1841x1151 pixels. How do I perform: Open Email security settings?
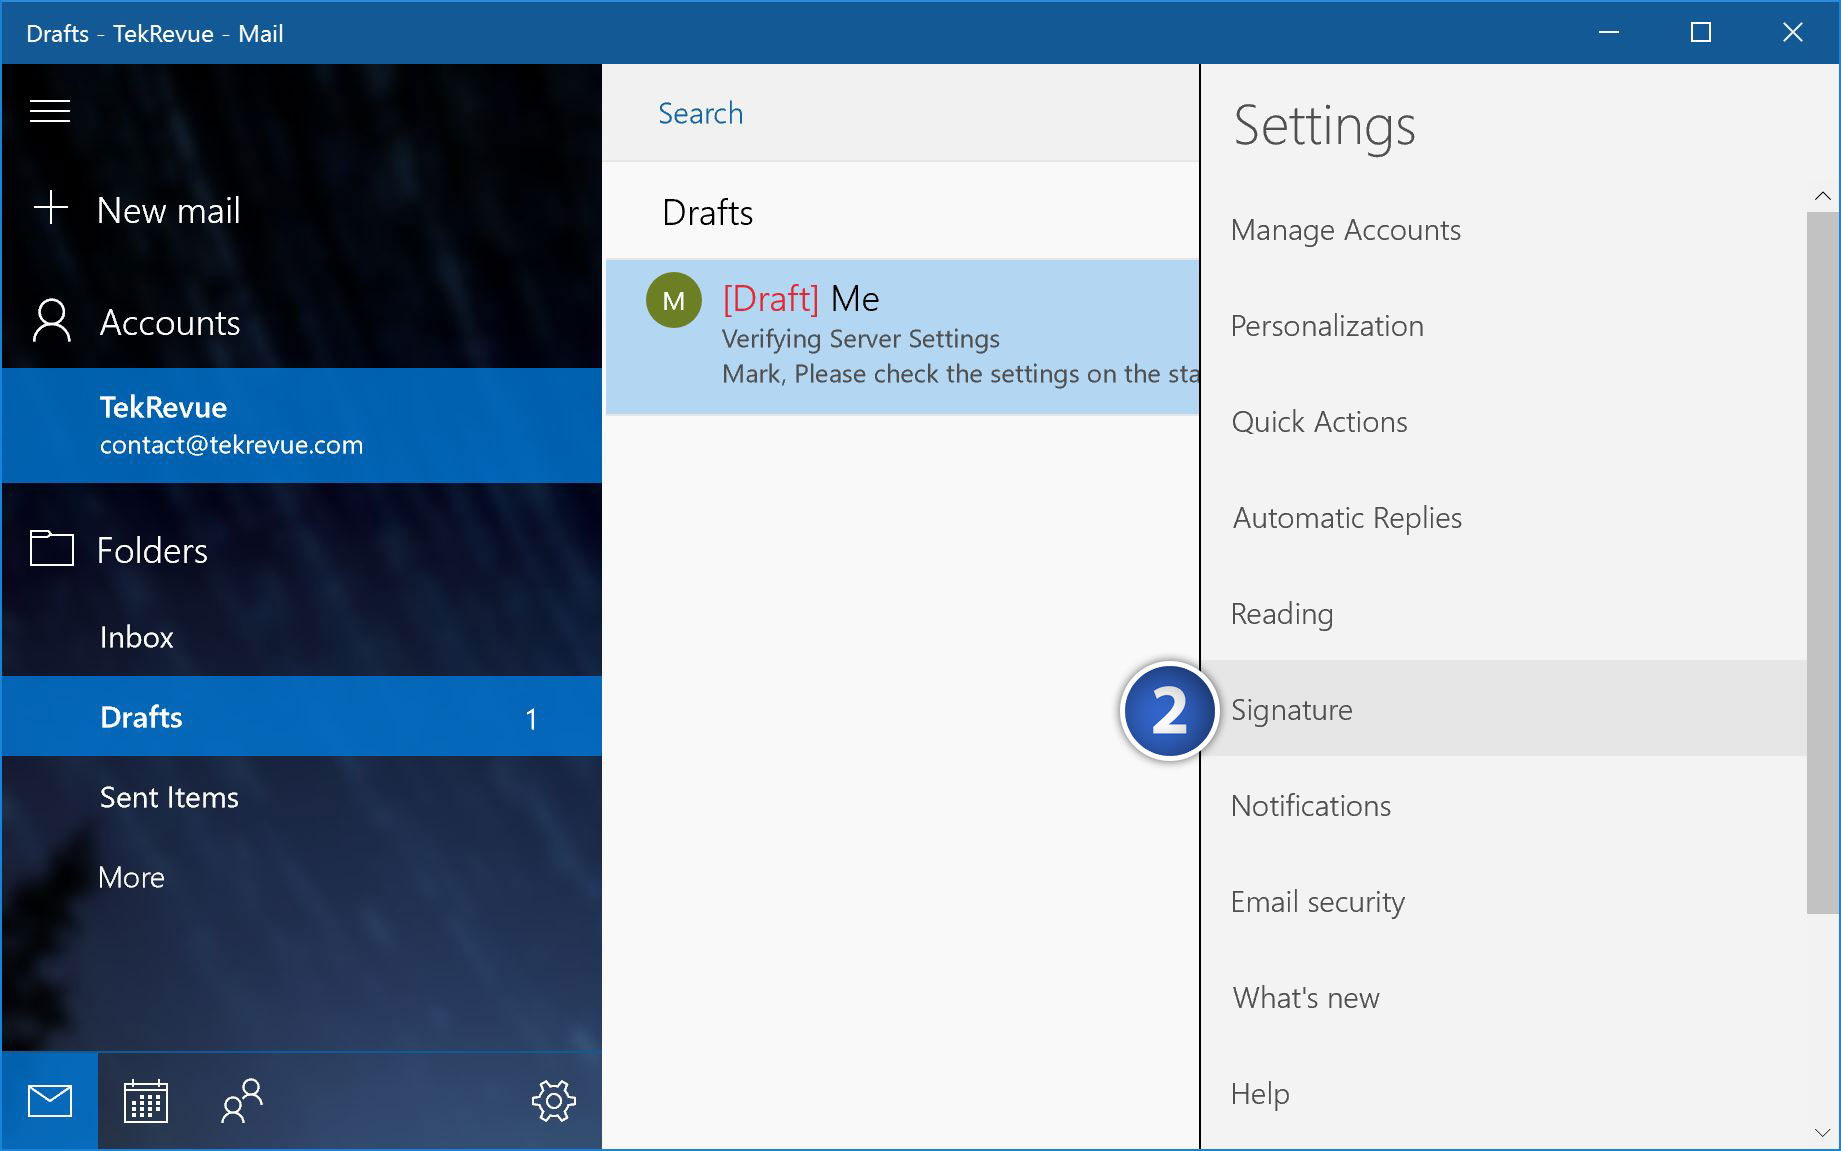pyautogui.click(x=1504, y=902)
